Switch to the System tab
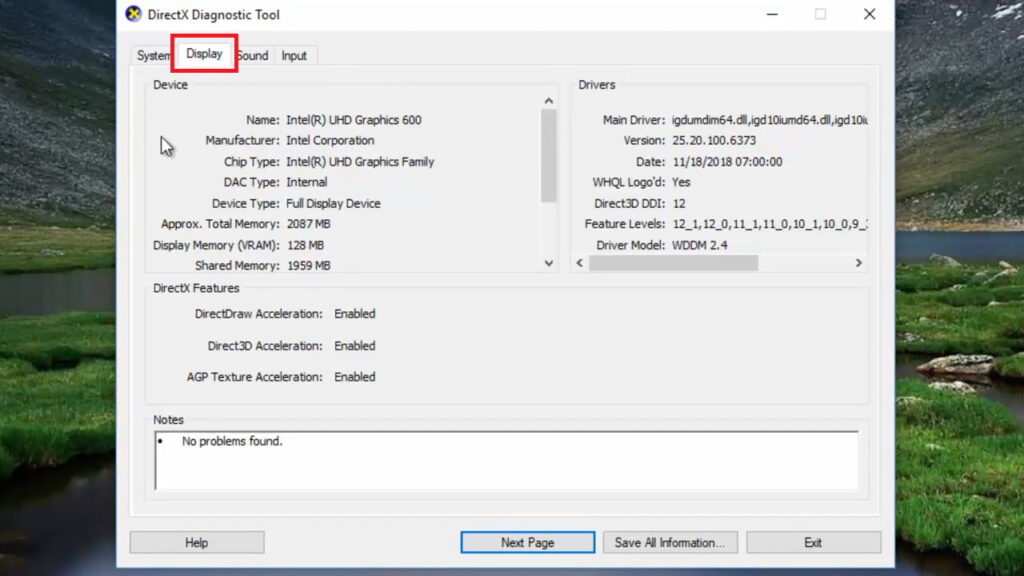The width and height of the screenshot is (1024, 576). click(152, 55)
